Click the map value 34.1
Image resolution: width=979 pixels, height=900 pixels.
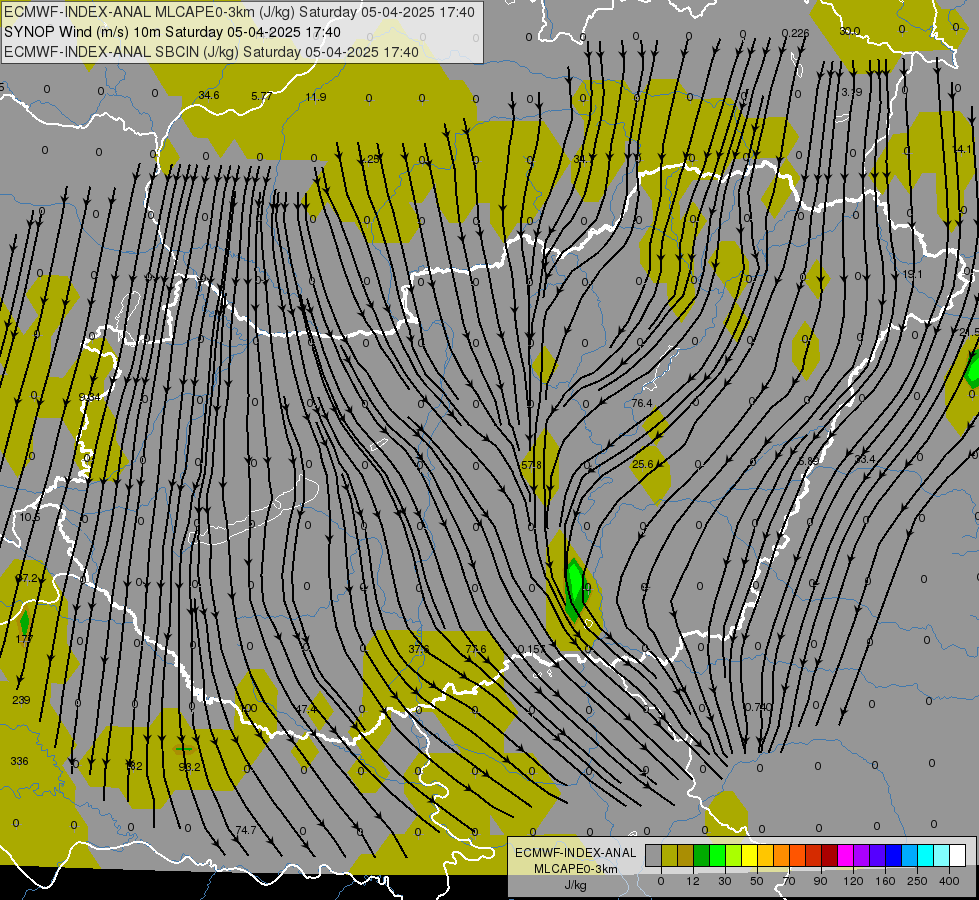tap(583, 159)
